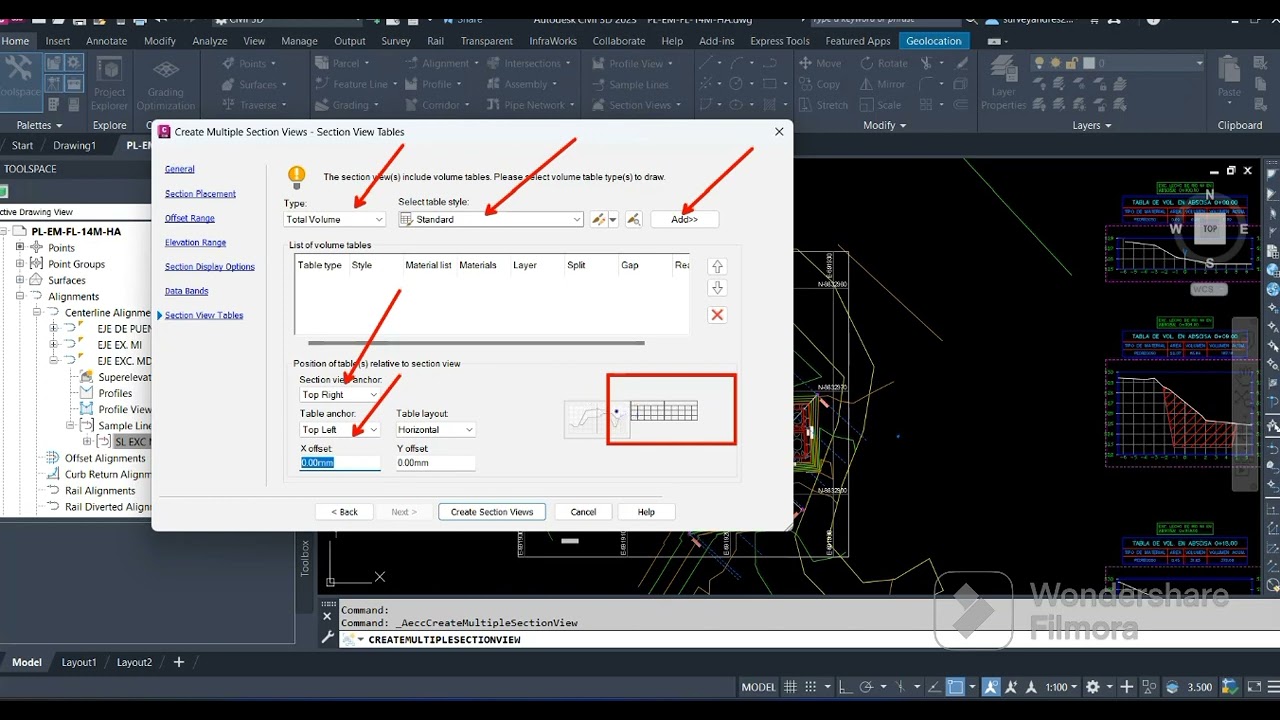Open the Drawing1 document tab
This screenshot has height=720, width=1280.
click(75, 146)
